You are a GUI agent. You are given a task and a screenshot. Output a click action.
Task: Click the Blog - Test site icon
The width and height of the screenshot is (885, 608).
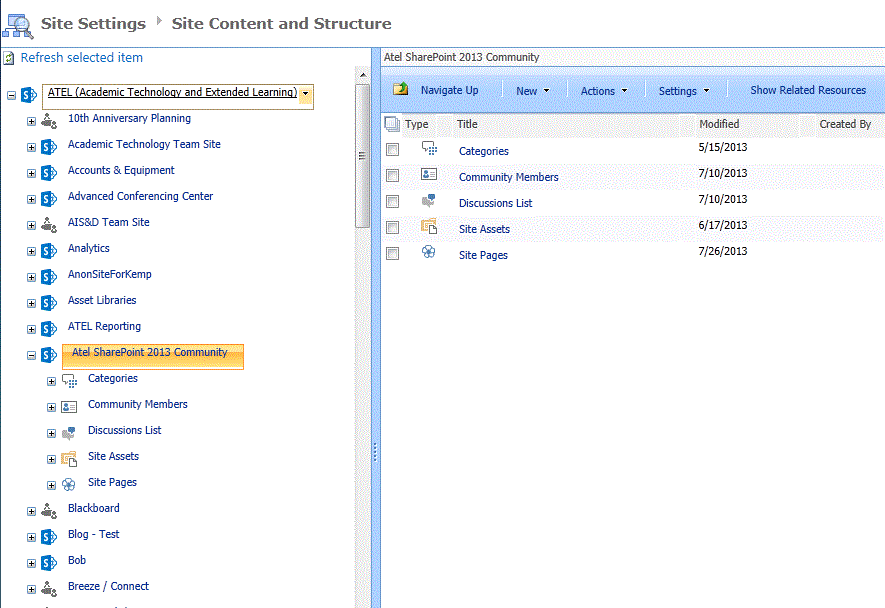pyautogui.click(x=49, y=537)
